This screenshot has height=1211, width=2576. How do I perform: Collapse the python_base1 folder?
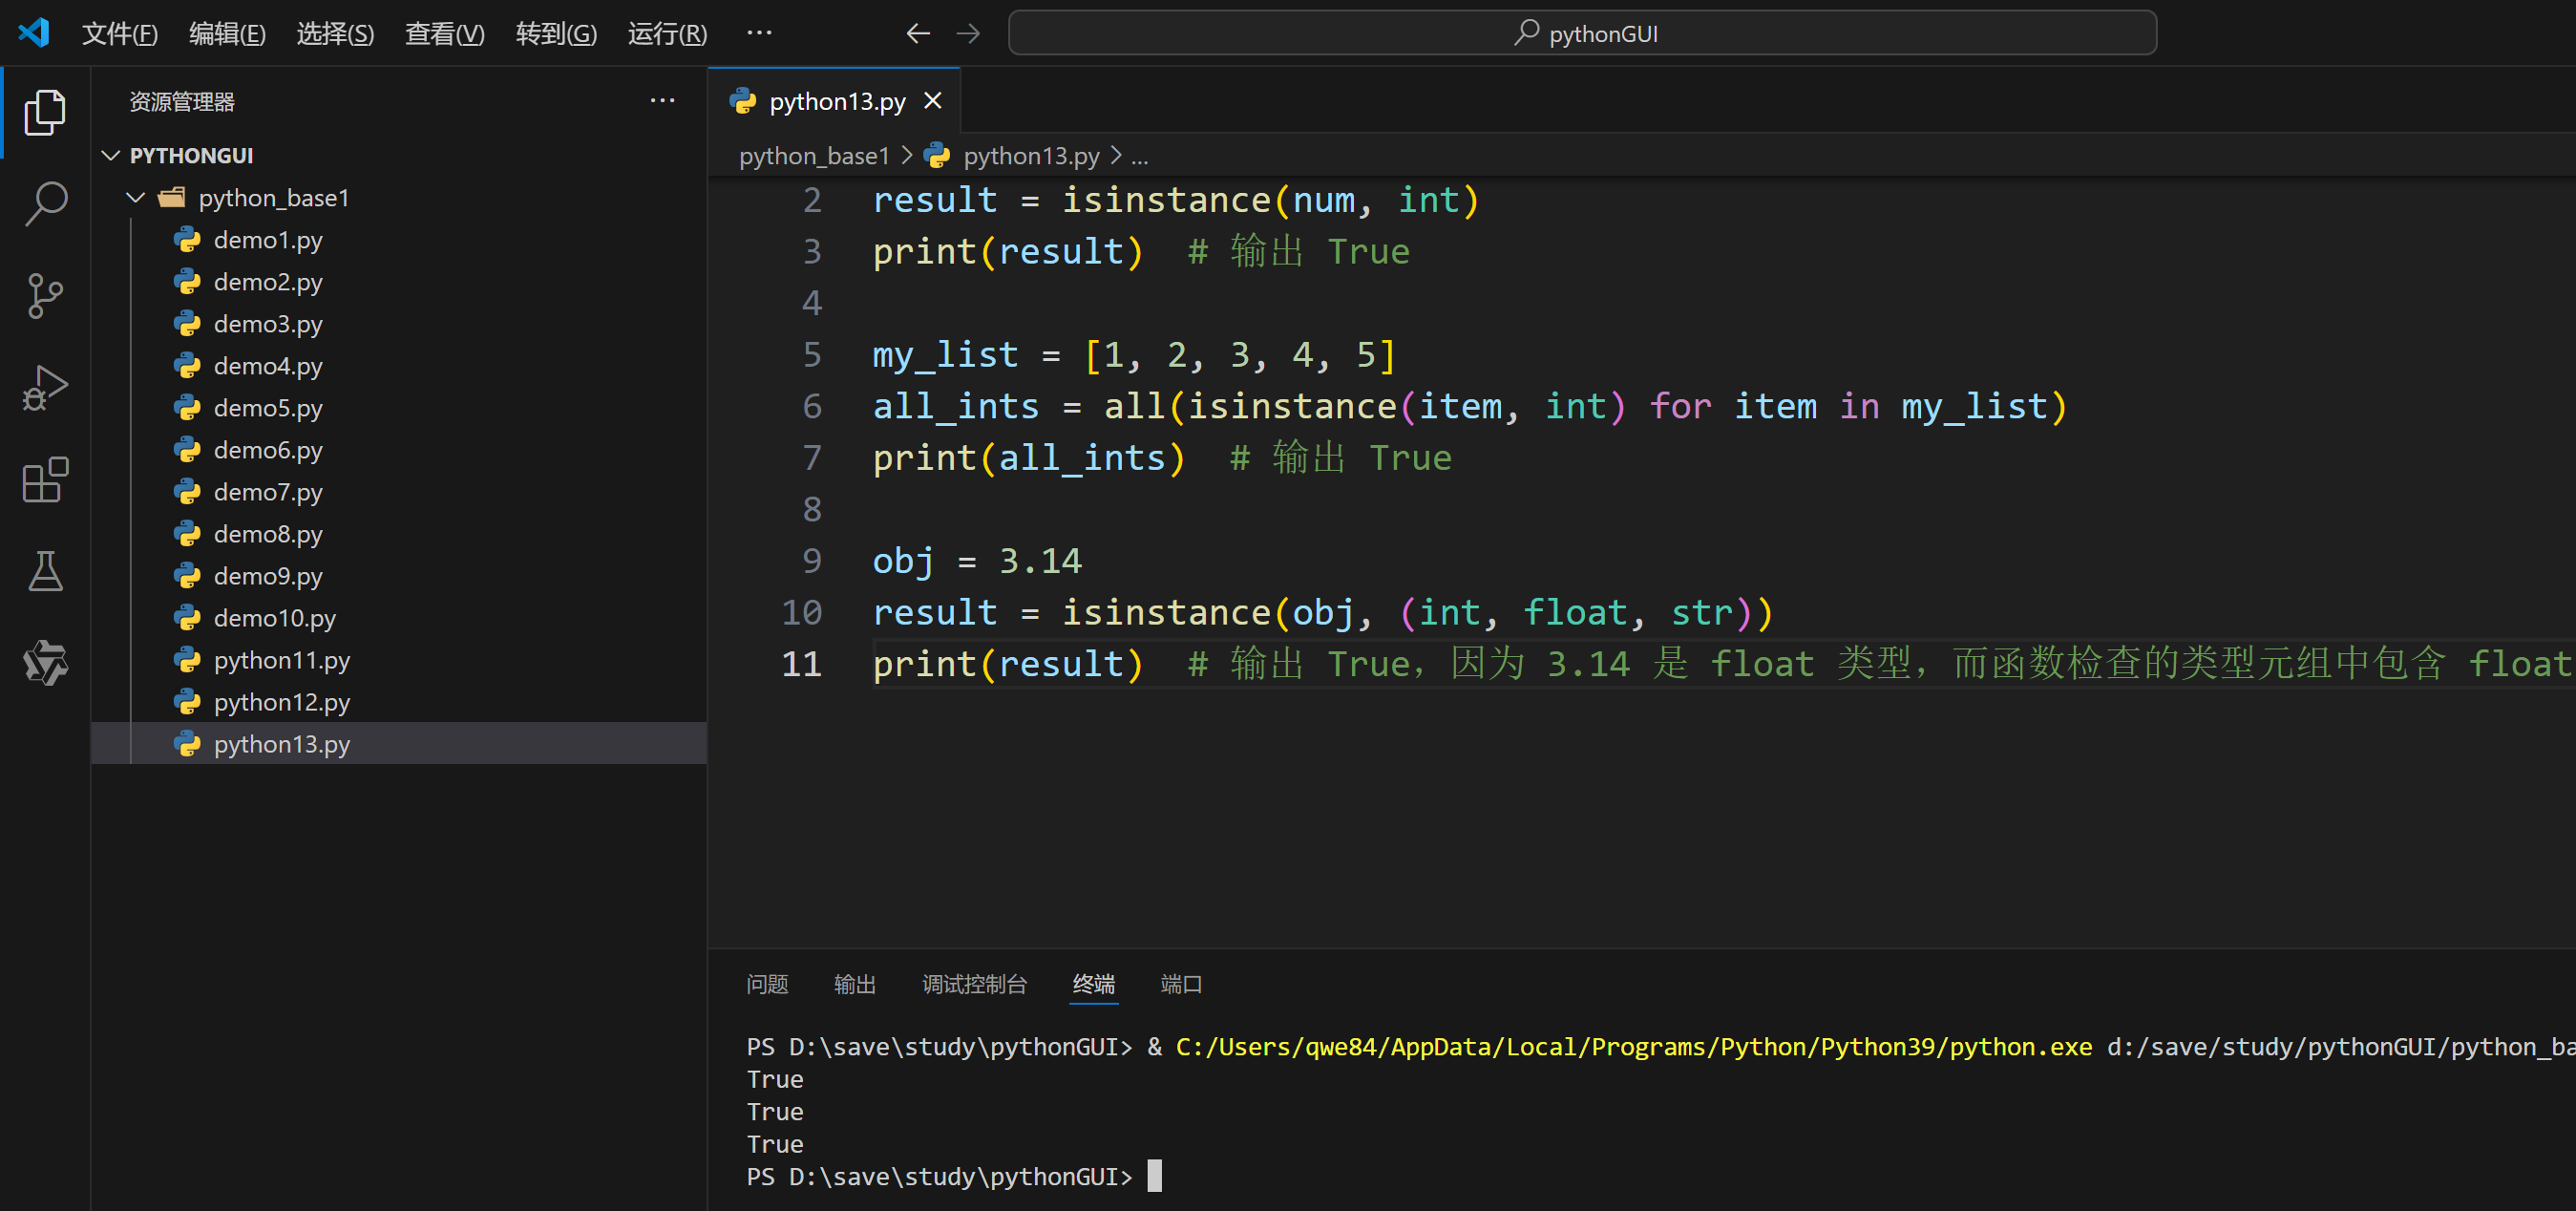tap(136, 198)
